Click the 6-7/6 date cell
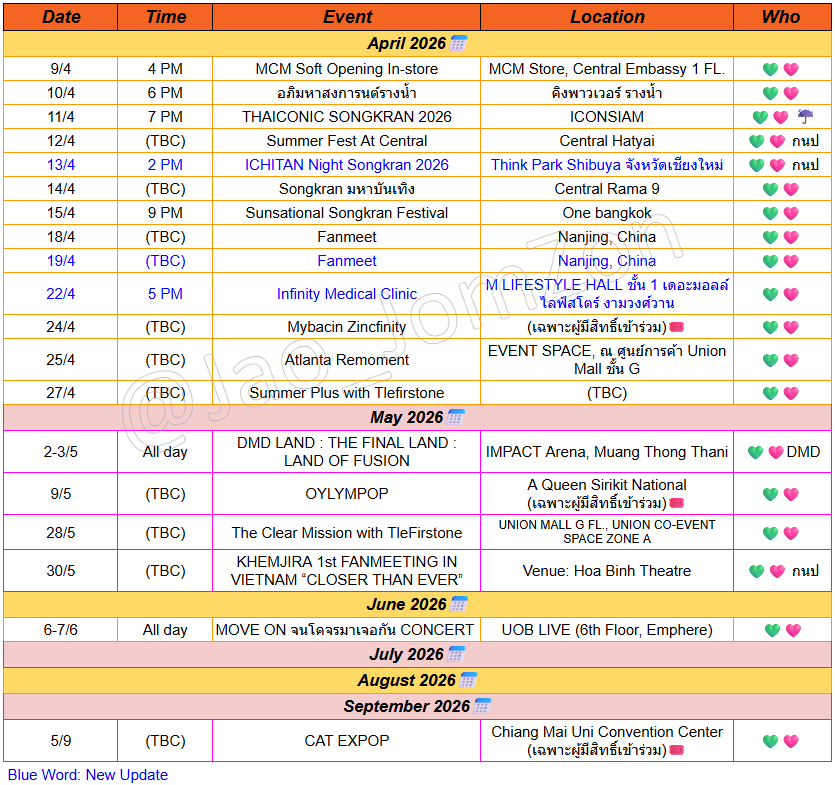This screenshot has height=785, width=835. click(61, 629)
